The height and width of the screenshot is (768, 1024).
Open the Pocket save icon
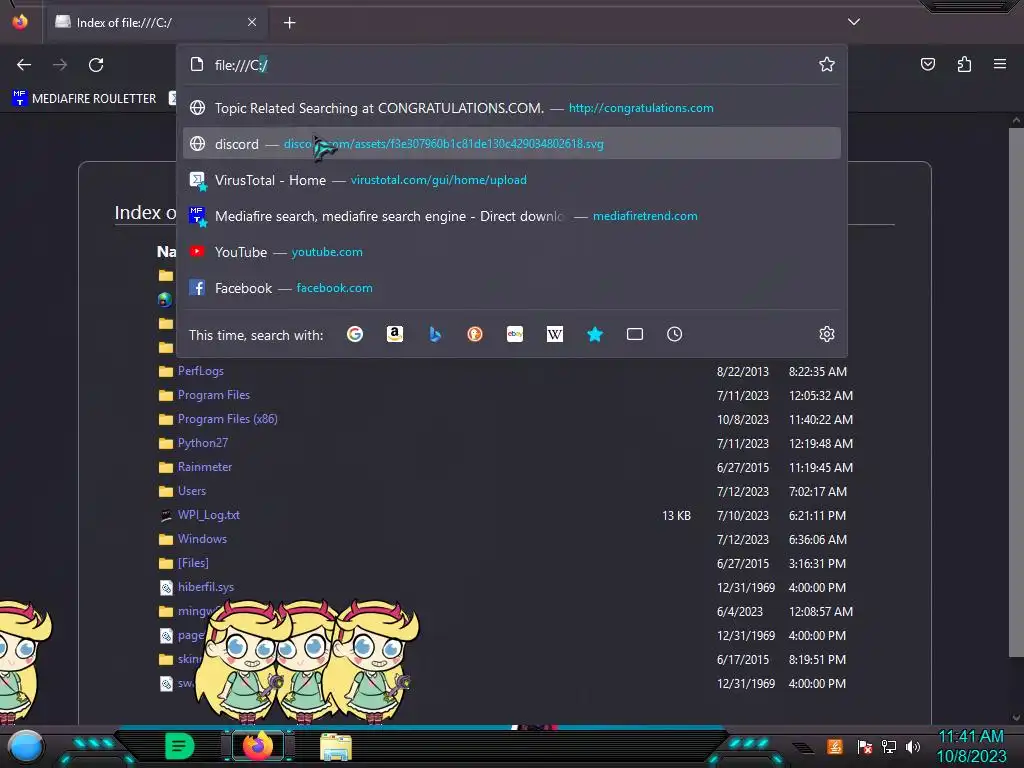point(927,64)
